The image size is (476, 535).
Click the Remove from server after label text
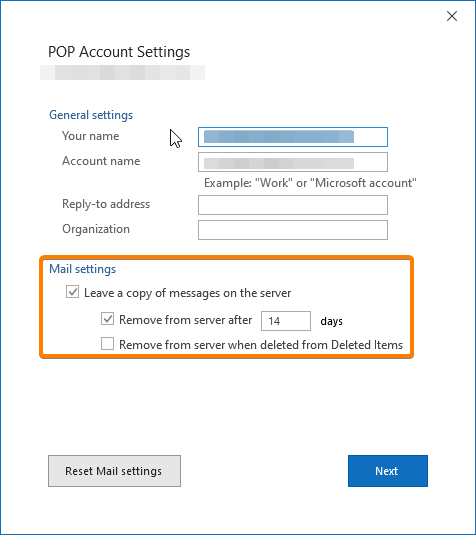(186, 320)
